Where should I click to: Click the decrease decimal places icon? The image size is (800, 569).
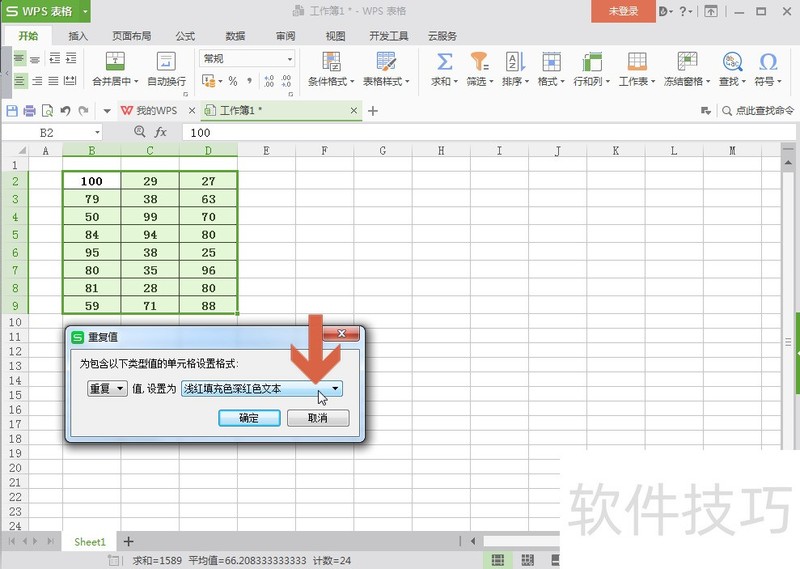pyautogui.click(x=286, y=81)
